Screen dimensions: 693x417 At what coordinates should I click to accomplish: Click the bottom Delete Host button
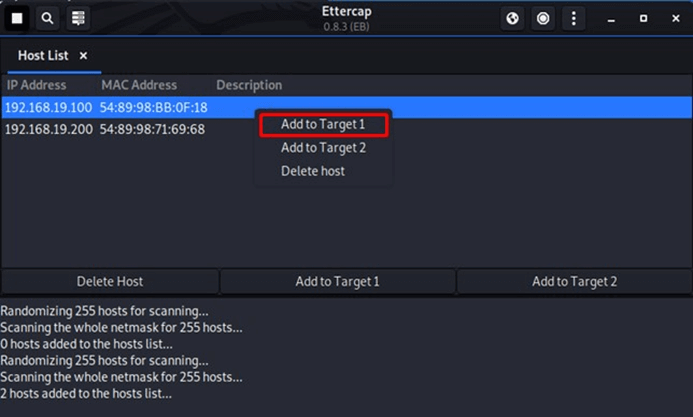tap(110, 281)
